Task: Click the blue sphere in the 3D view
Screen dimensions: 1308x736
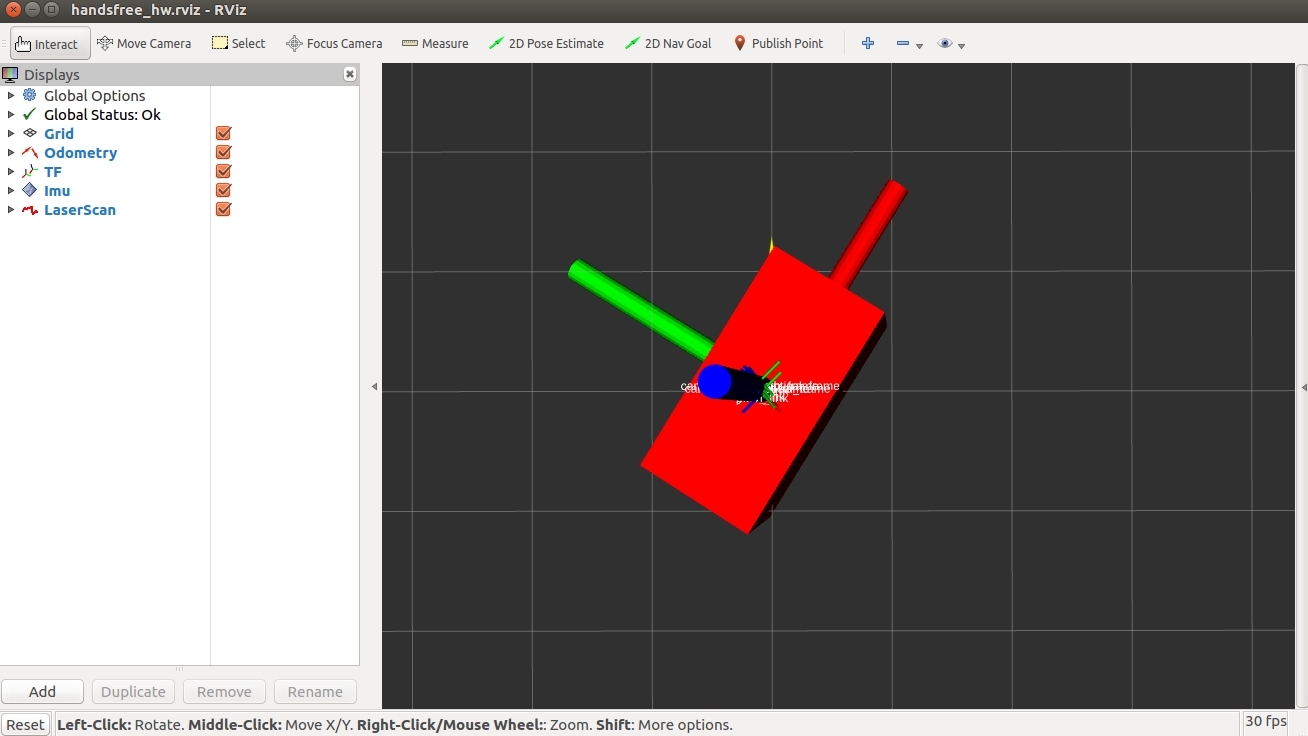Action: tap(715, 381)
